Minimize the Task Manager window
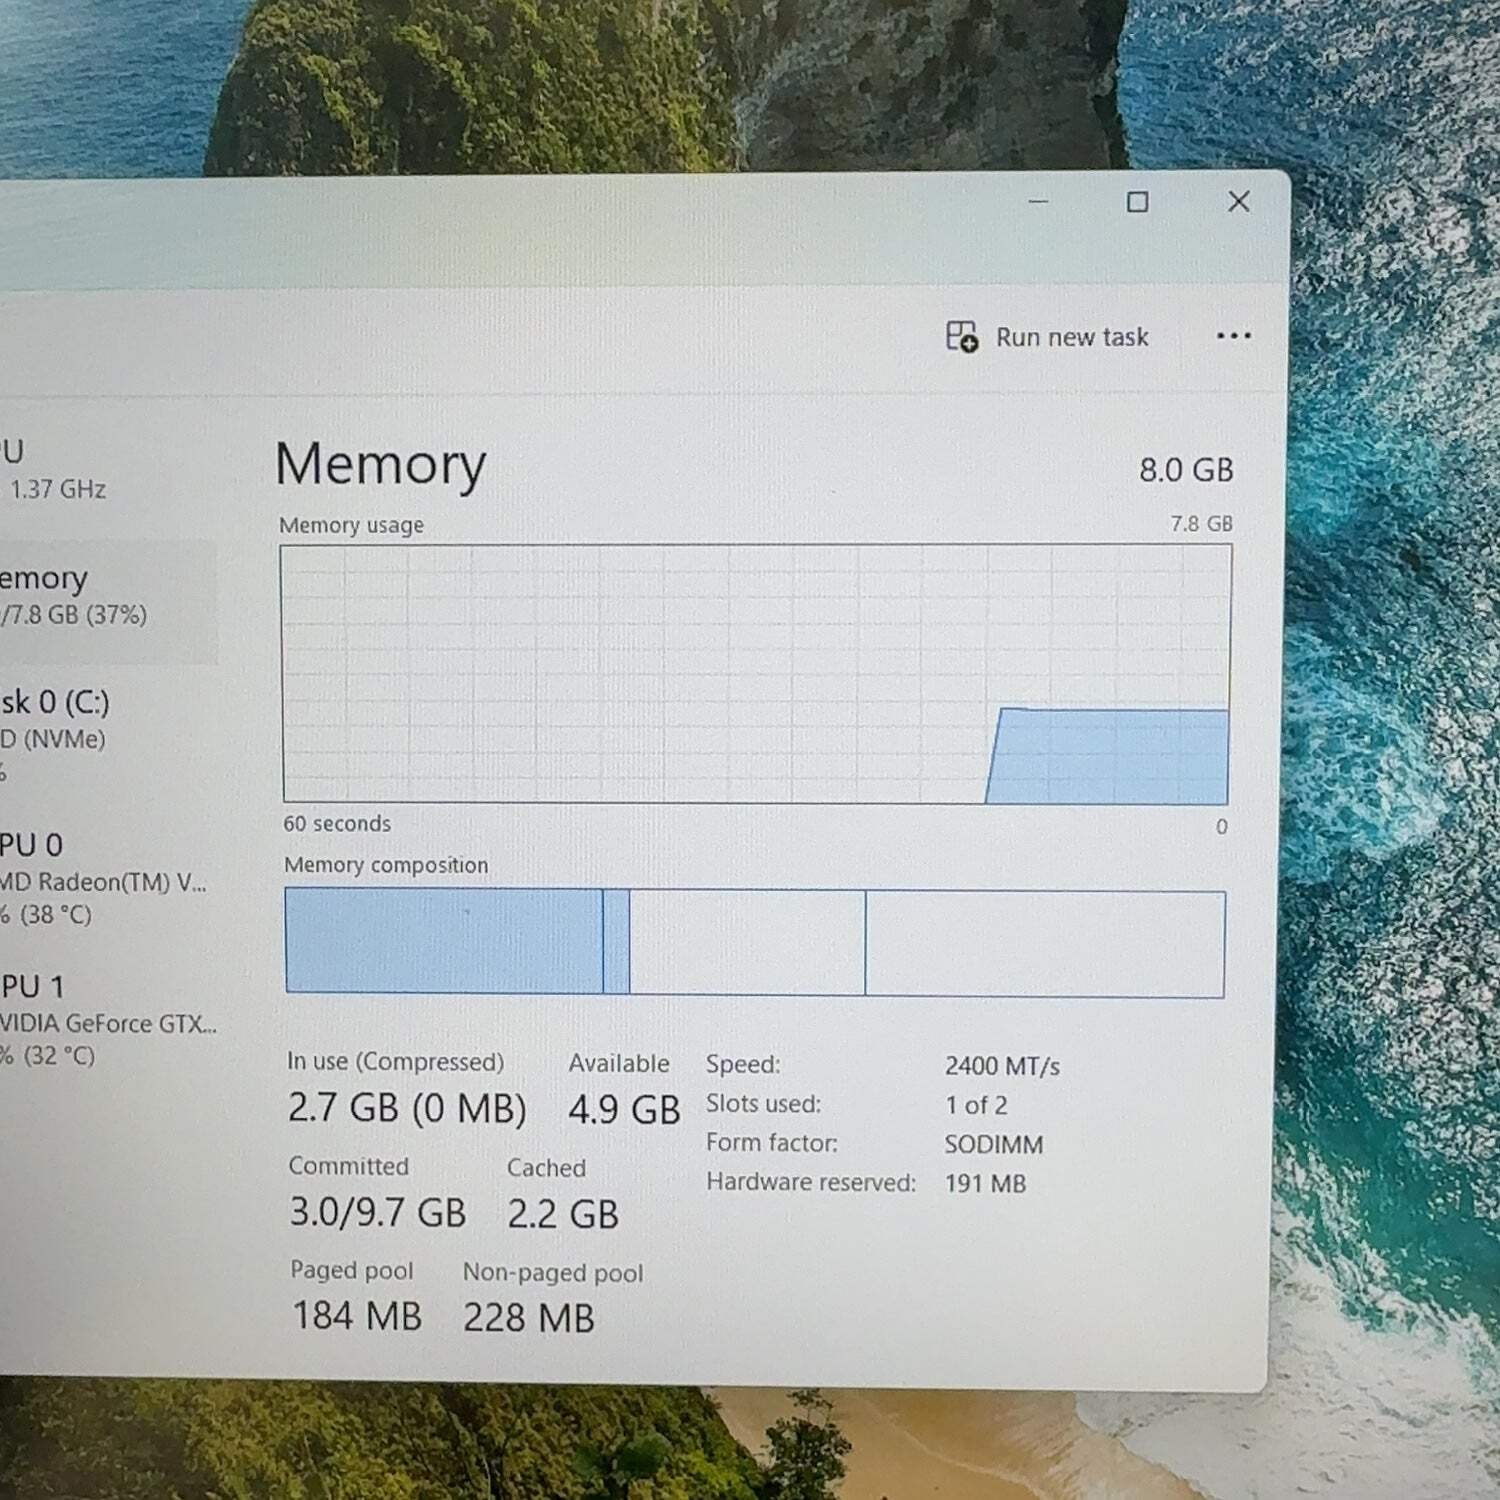Viewport: 1500px width, 1500px height. point(1039,201)
